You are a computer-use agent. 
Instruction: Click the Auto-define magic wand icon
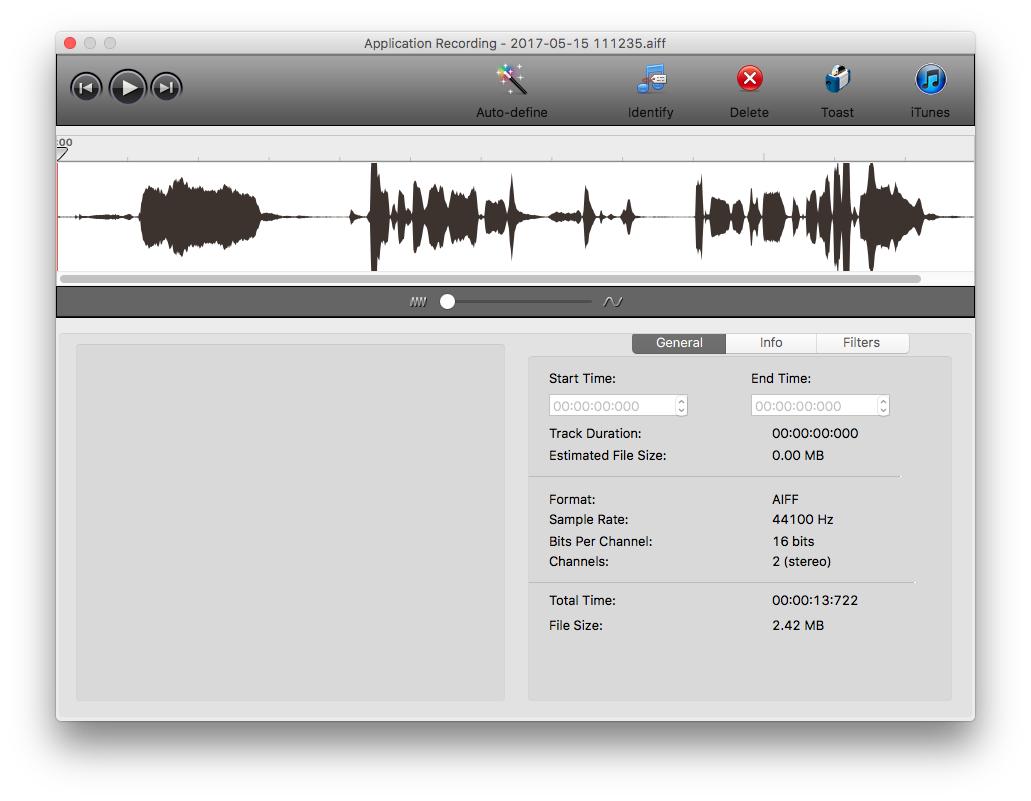(511, 79)
